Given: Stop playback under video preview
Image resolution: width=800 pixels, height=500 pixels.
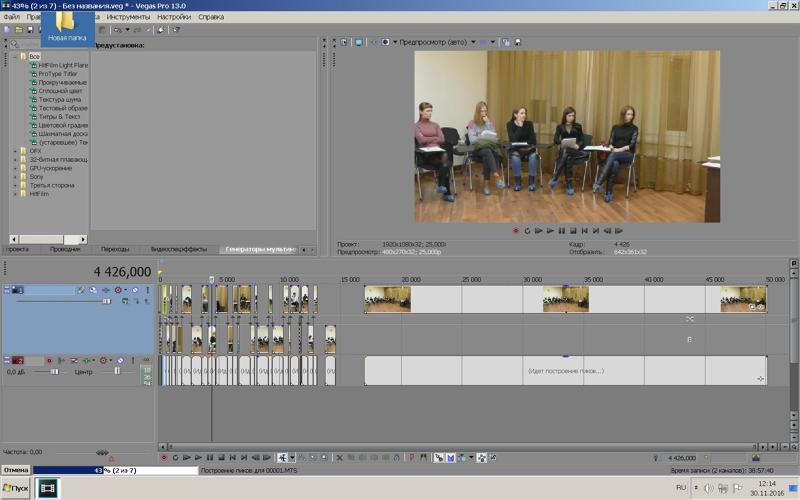Looking at the screenshot, I should click(x=573, y=231).
